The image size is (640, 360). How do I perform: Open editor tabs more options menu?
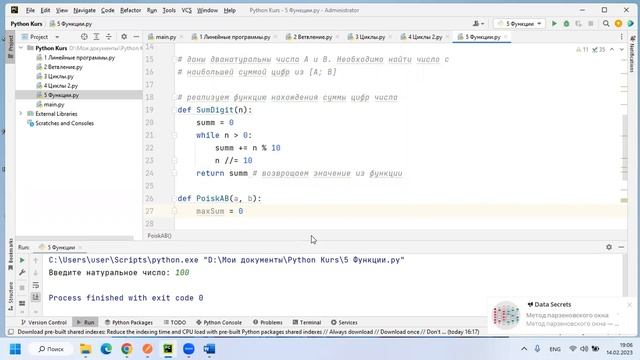click(x=622, y=37)
